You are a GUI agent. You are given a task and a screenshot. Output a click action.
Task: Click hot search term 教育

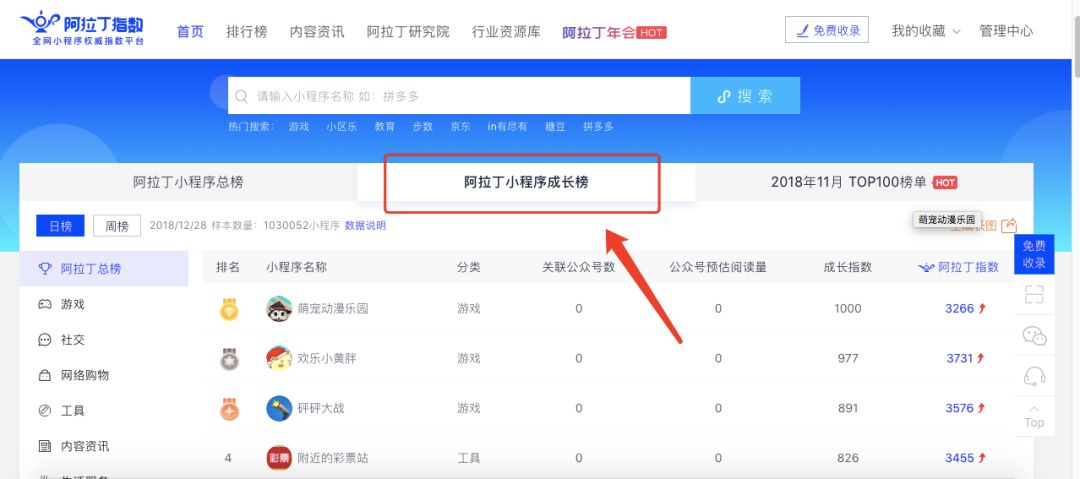pos(385,127)
